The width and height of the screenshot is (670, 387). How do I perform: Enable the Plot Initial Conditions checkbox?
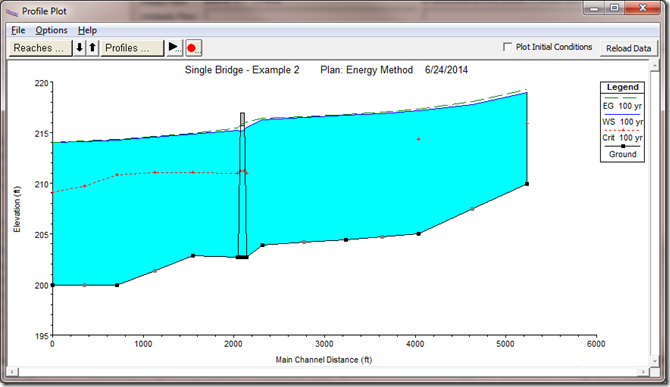coord(507,47)
